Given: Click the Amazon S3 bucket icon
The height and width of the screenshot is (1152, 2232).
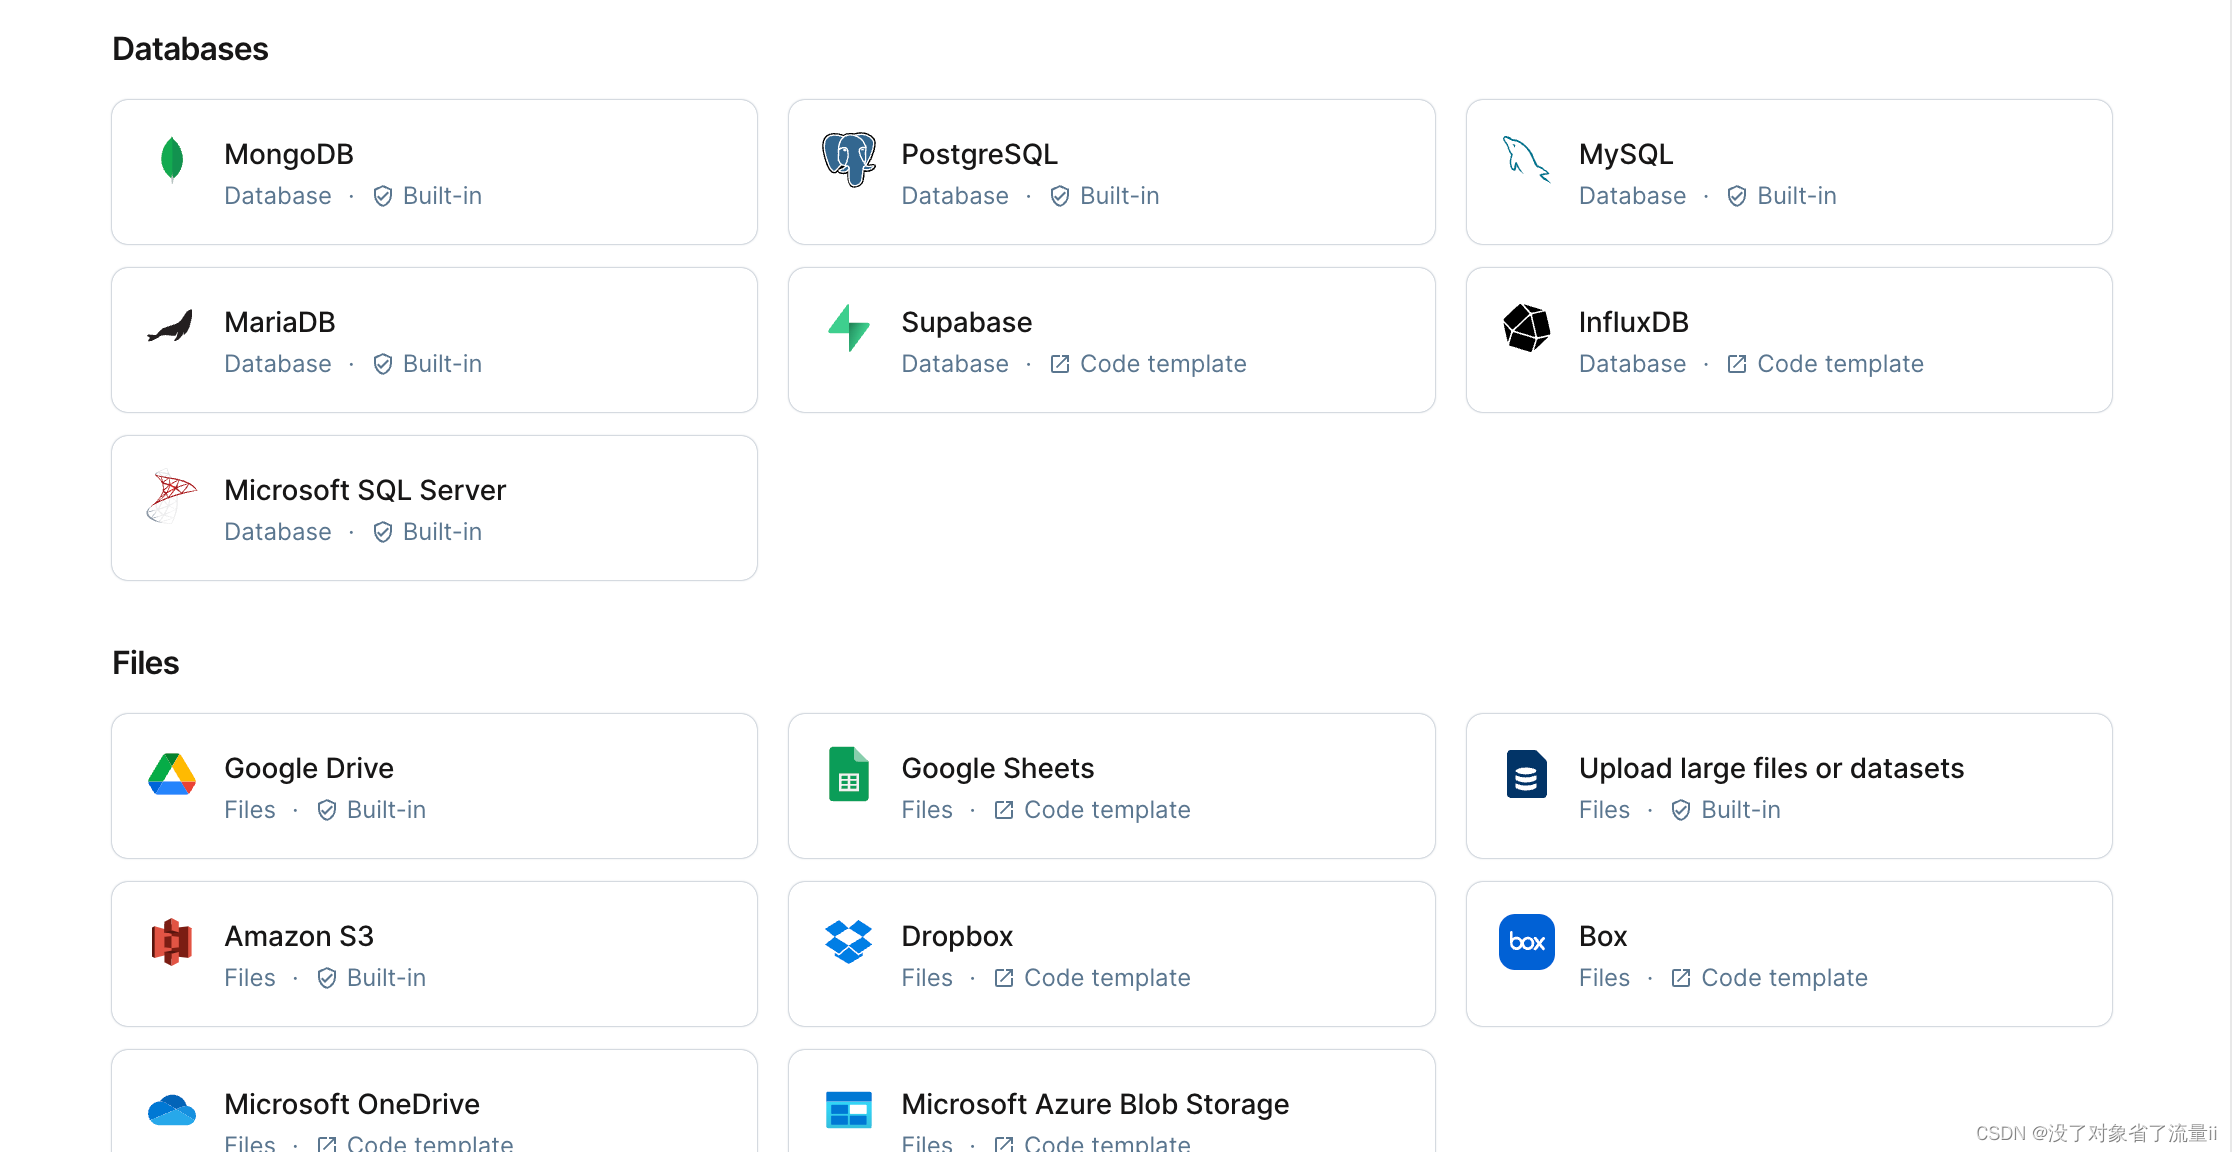Looking at the screenshot, I should tap(172, 941).
